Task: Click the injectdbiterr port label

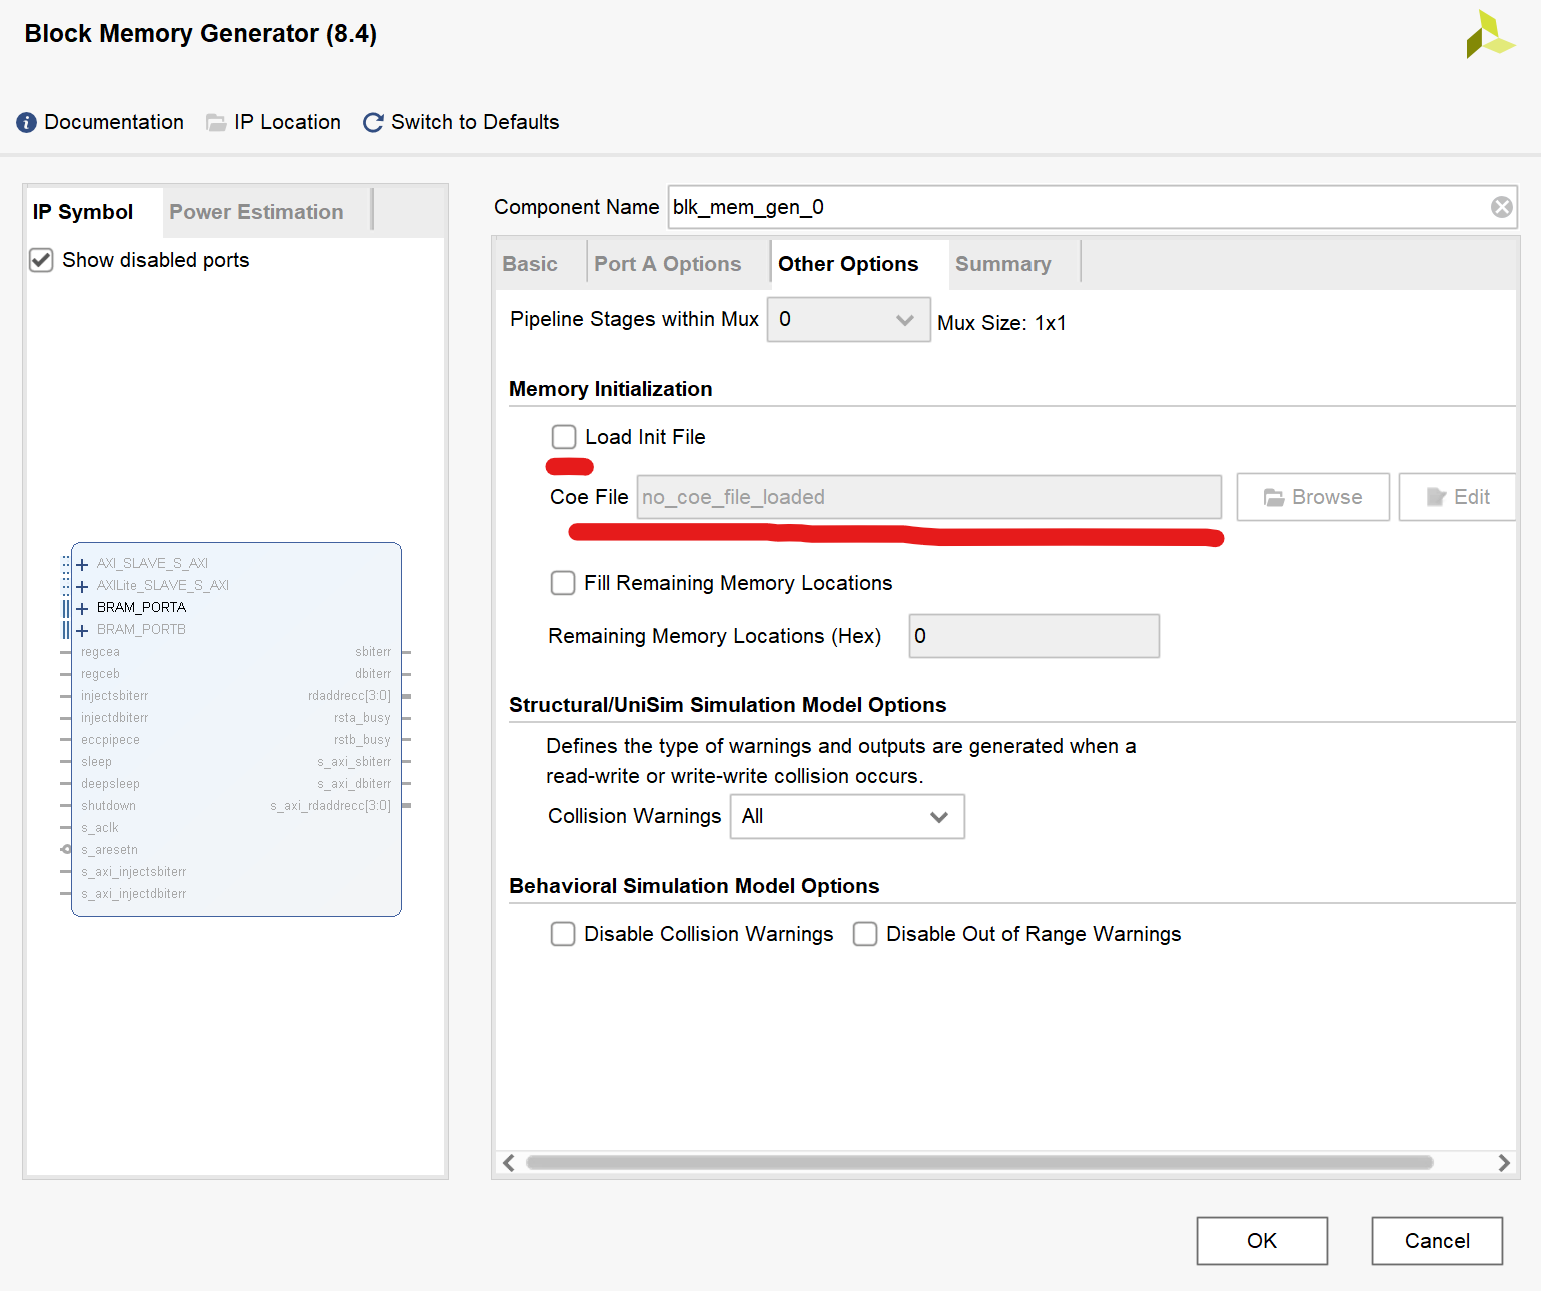Action: [x=114, y=718]
